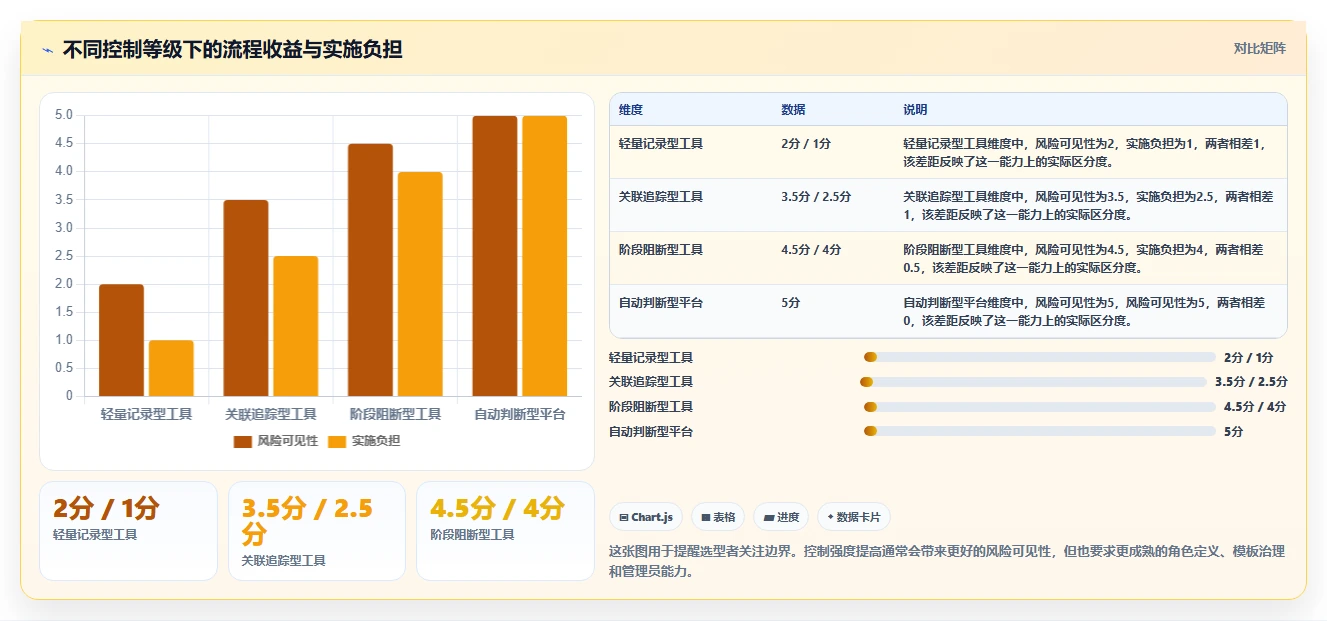Click the footer note paragraph about 选型者
Viewport: 1327px width, 621px height.
(x=946, y=561)
